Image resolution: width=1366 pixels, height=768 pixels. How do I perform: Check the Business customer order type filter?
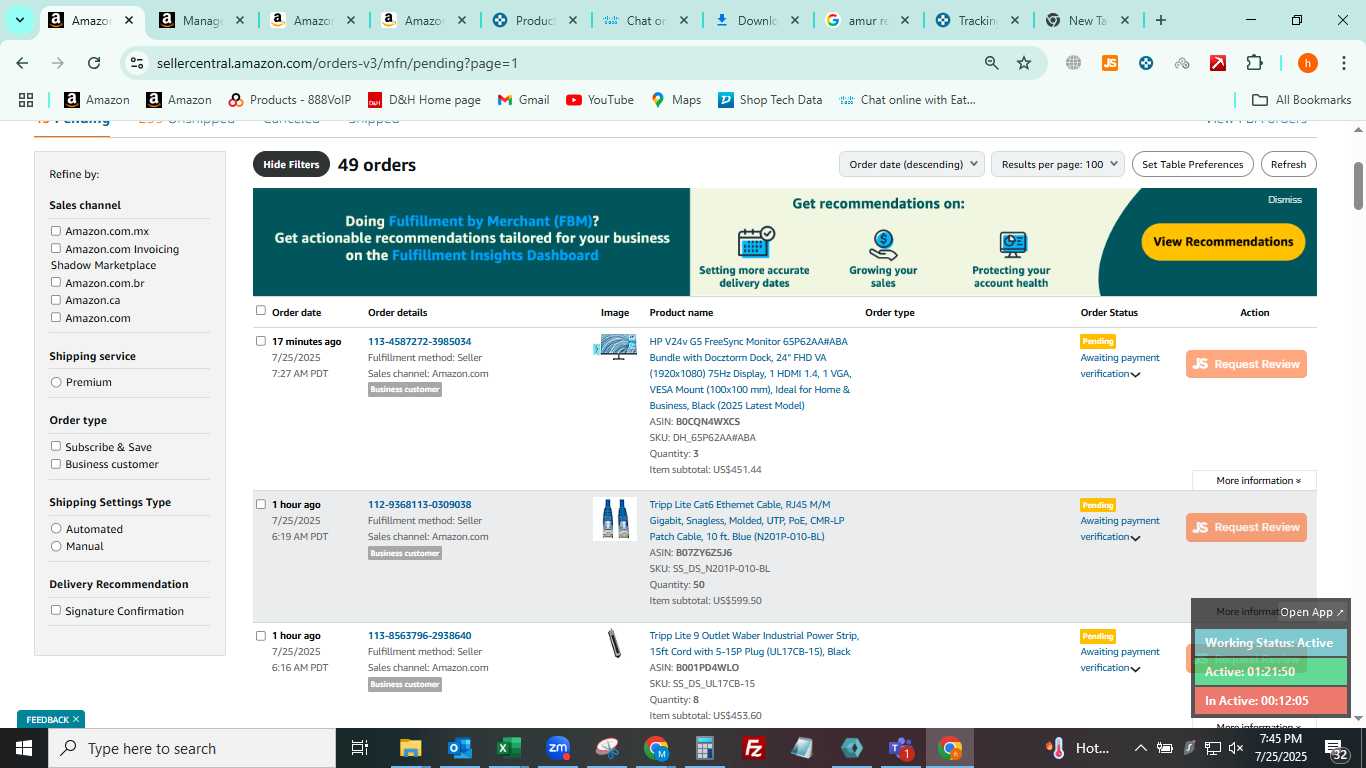click(x=56, y=463)
